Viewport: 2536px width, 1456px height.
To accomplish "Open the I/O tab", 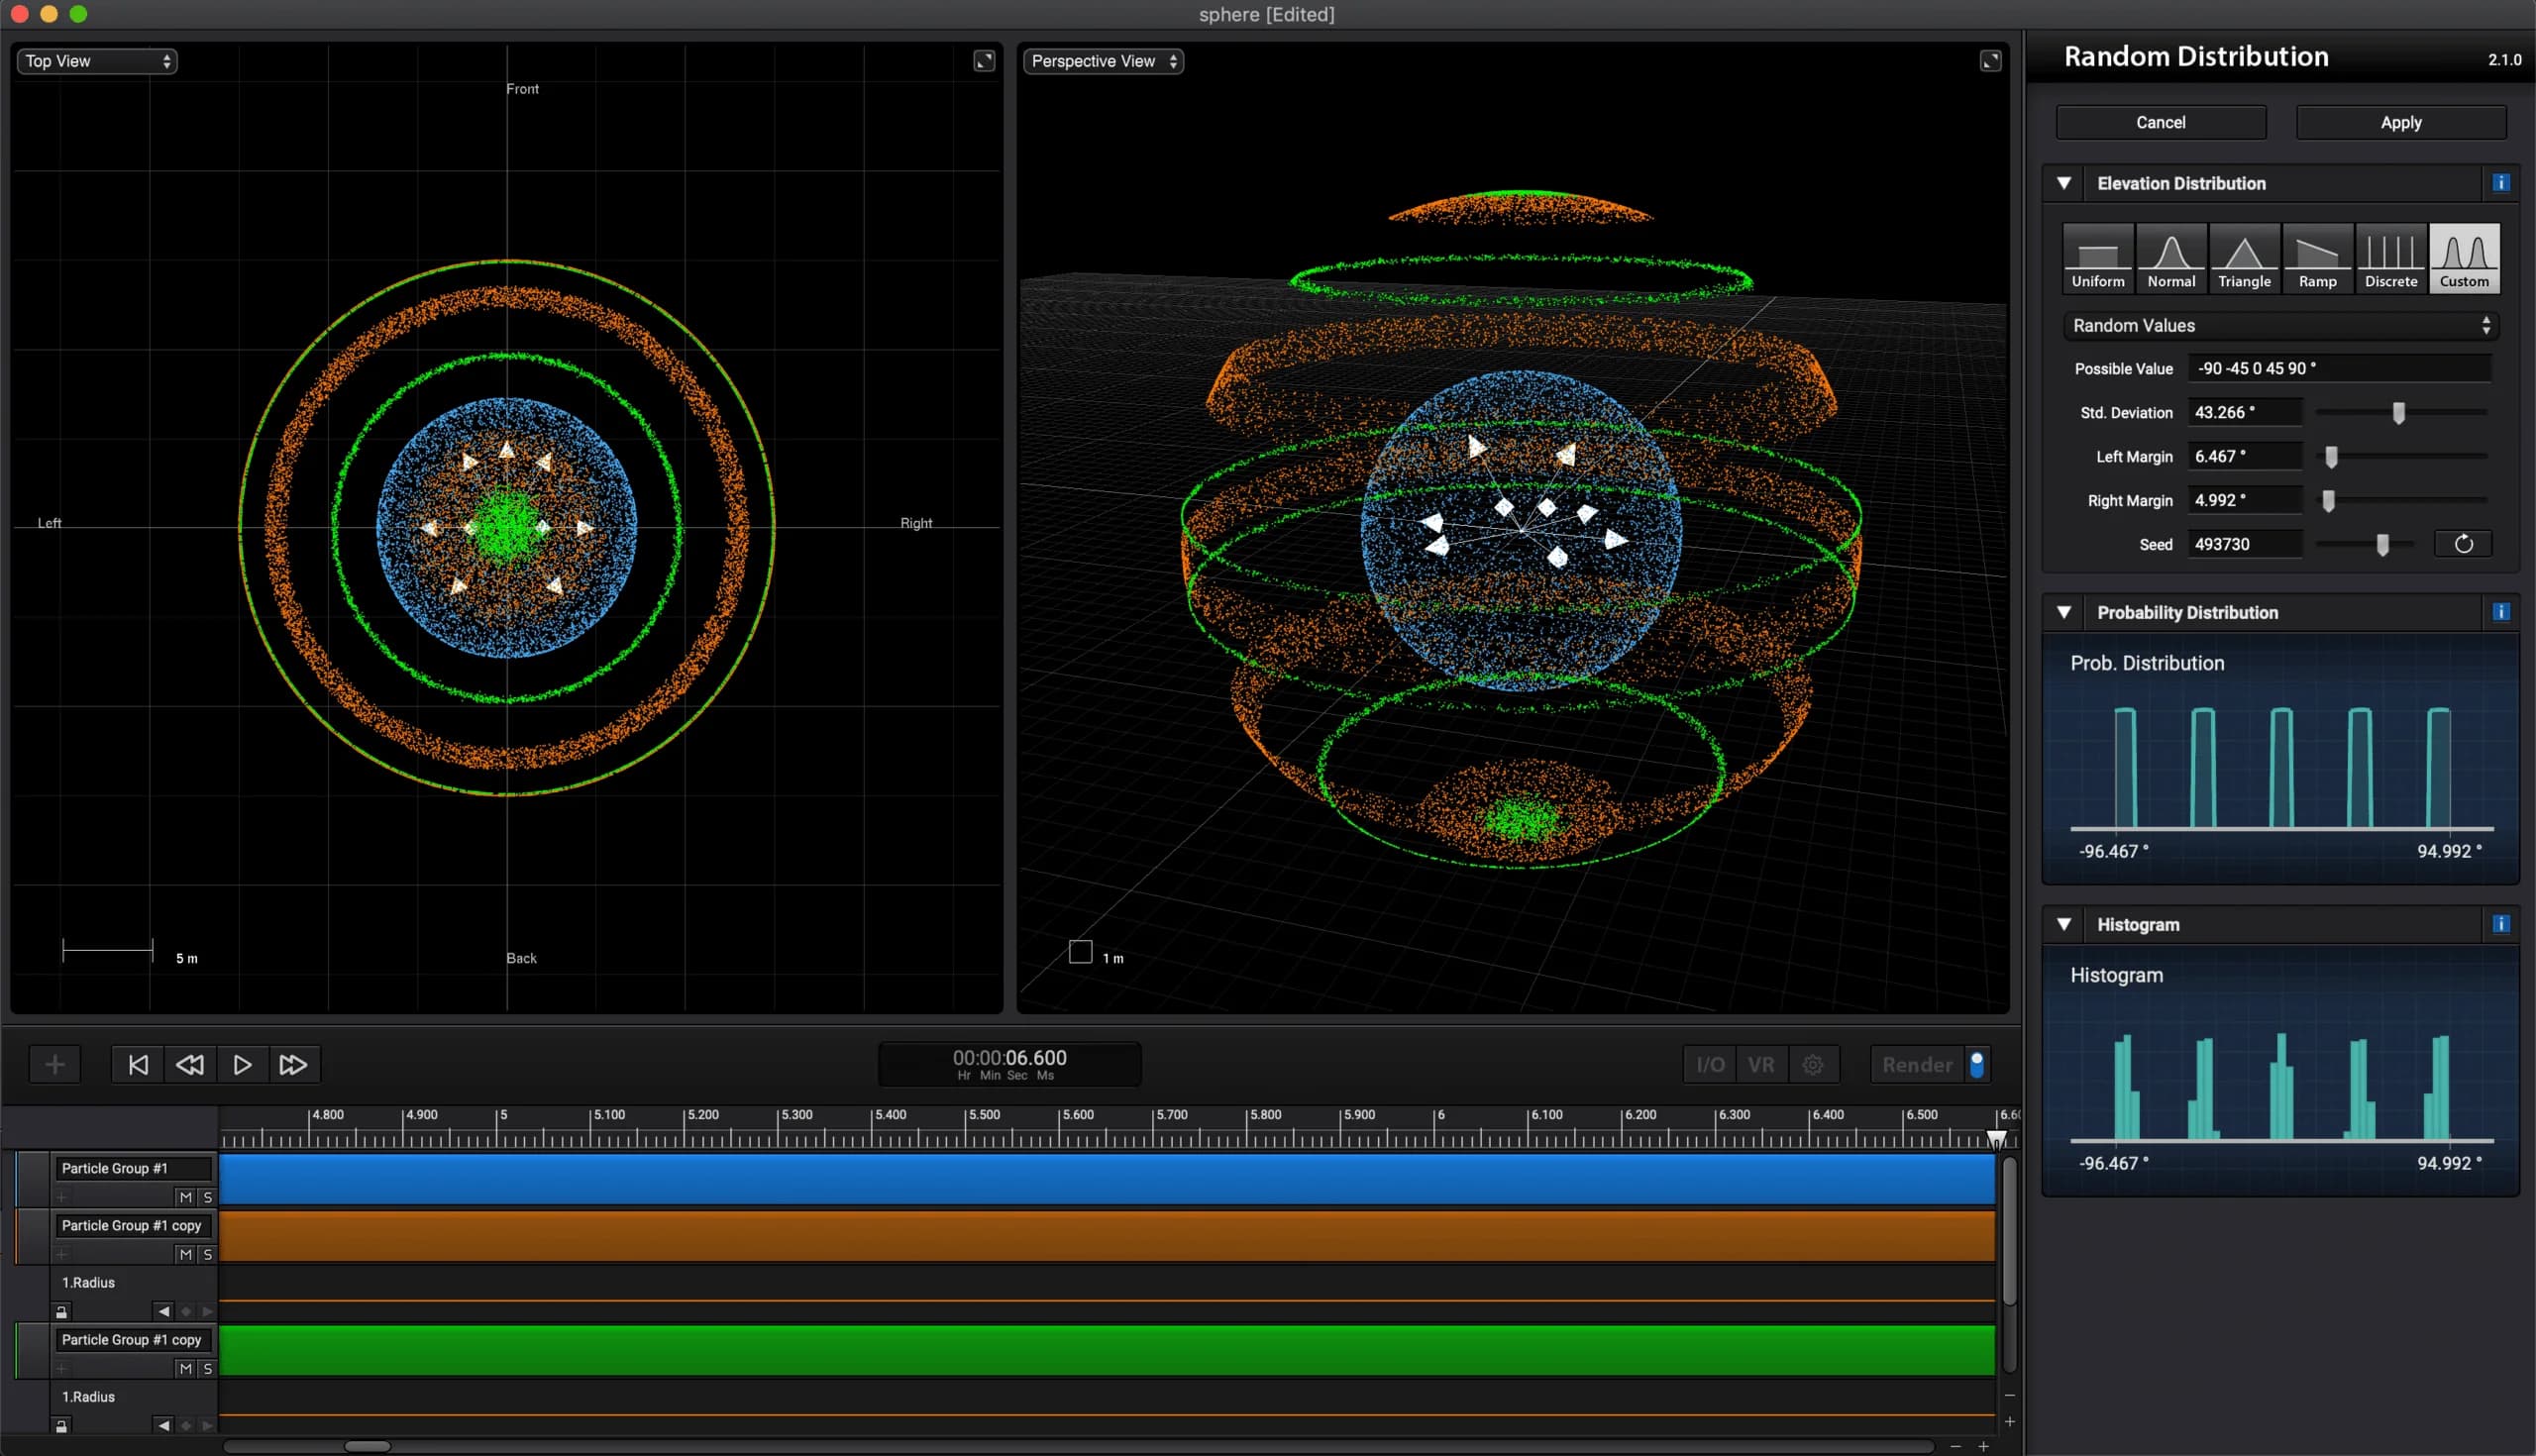I will click(1710, 1064).
